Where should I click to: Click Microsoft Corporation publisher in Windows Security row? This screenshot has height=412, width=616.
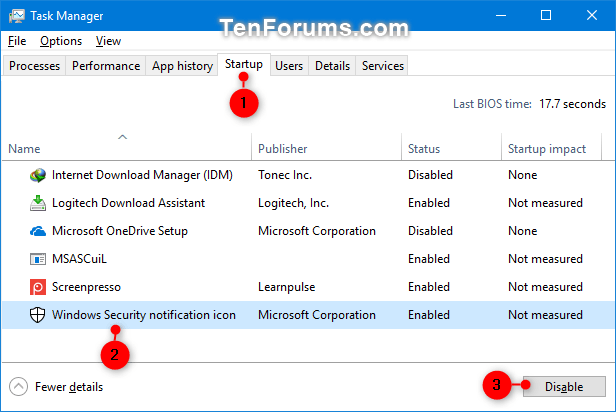[317, 315]
